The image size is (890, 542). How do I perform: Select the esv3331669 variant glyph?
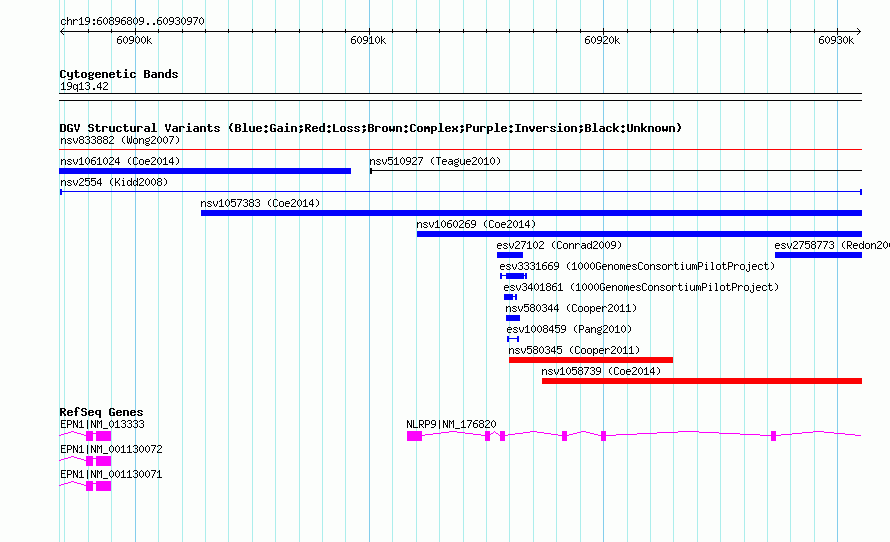pyautogui.click(x=514, y=276)
